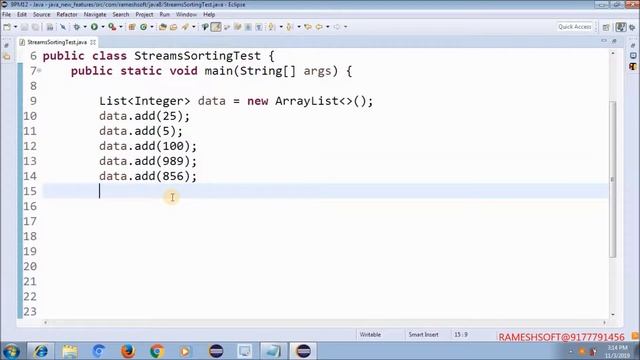Click the editor scroll down arrow

(613, 315)
